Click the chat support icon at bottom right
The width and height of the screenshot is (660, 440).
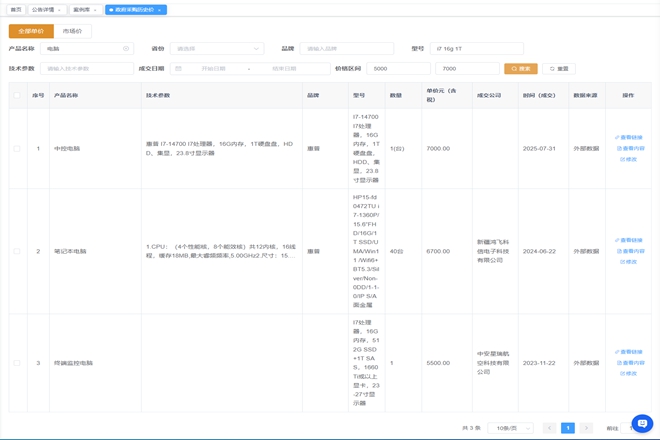(642, 423)
